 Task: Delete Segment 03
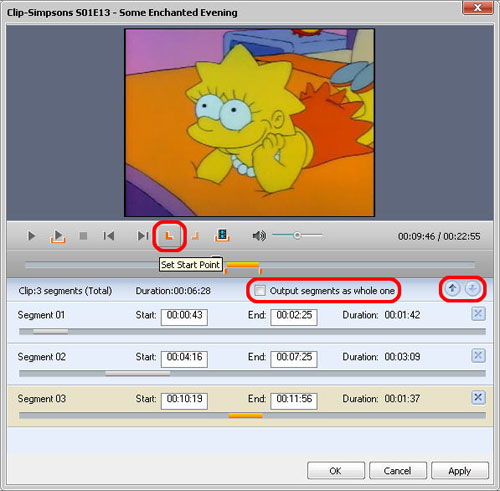pyautogui.click(x=478, y=398)
